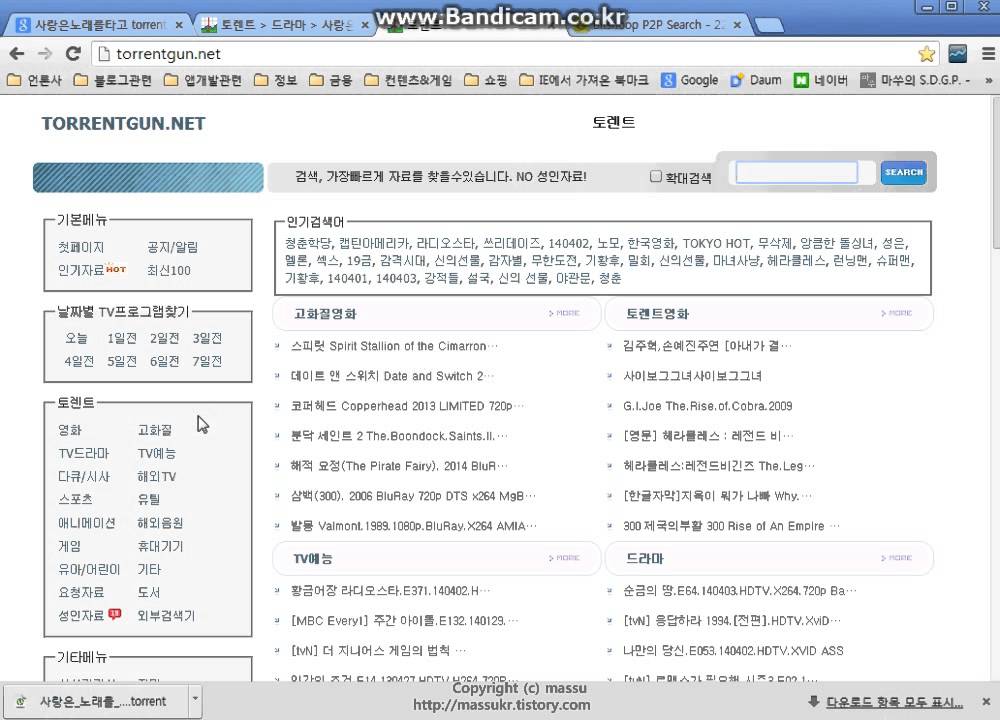Viewport: 1000px width, 720px height.
Task: Click the extension icon beside the star
Action: point(957,54)
